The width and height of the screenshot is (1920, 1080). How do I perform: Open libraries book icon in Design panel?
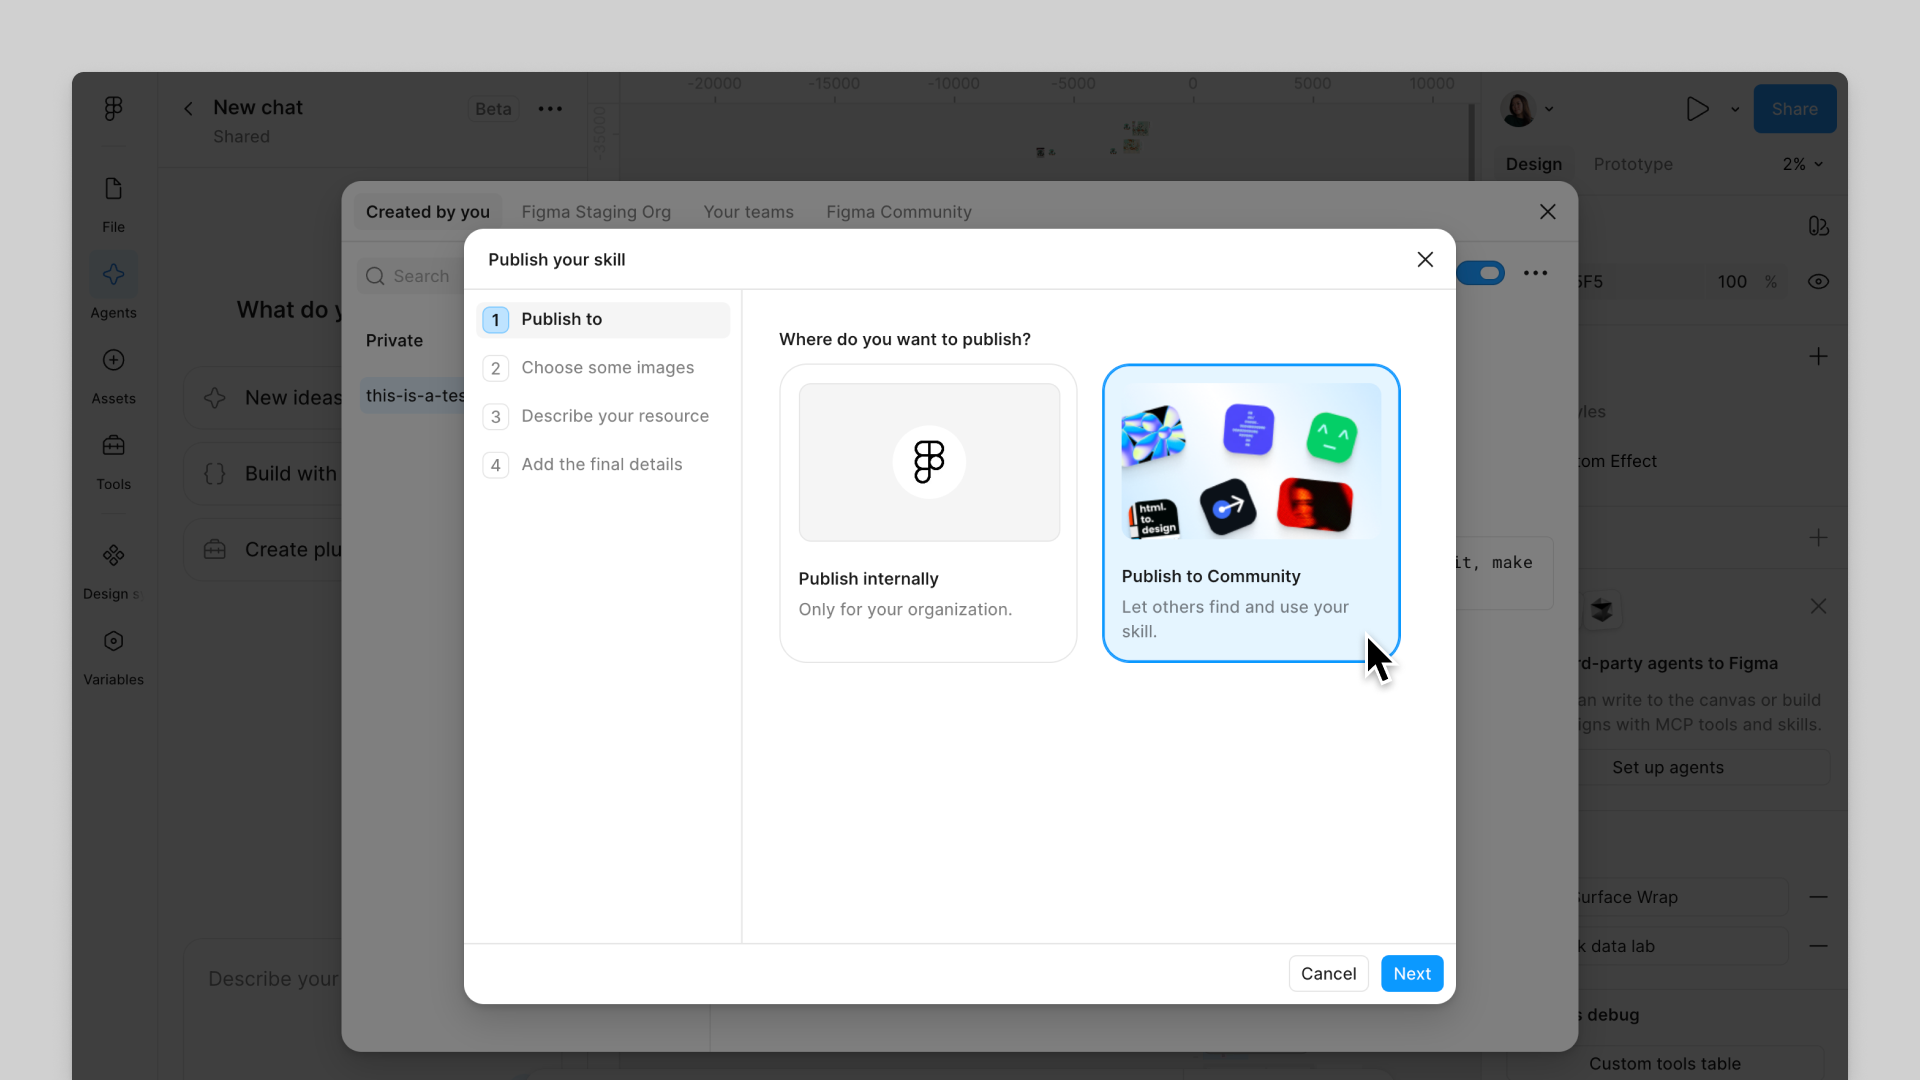click(1818, 227)
